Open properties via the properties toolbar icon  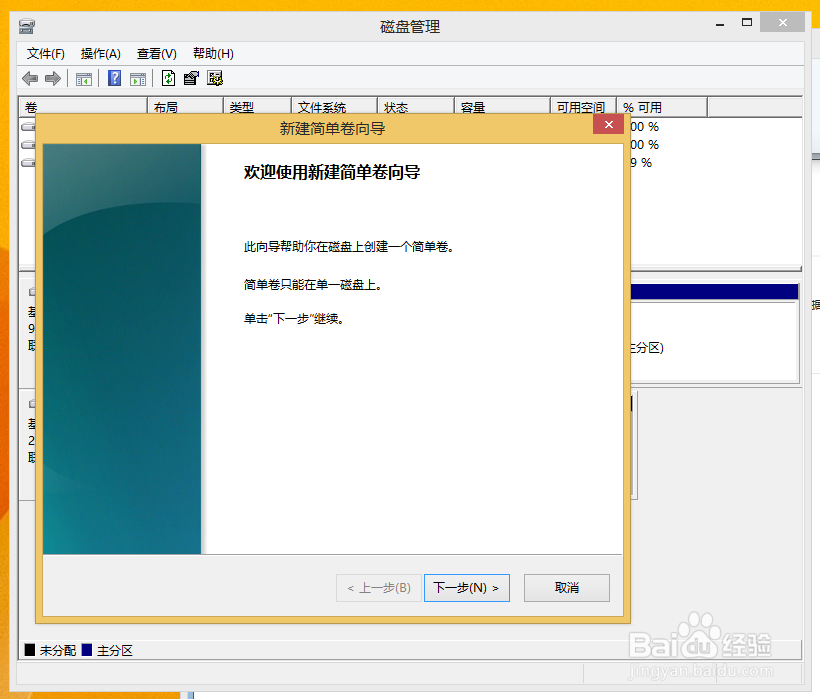191,78
